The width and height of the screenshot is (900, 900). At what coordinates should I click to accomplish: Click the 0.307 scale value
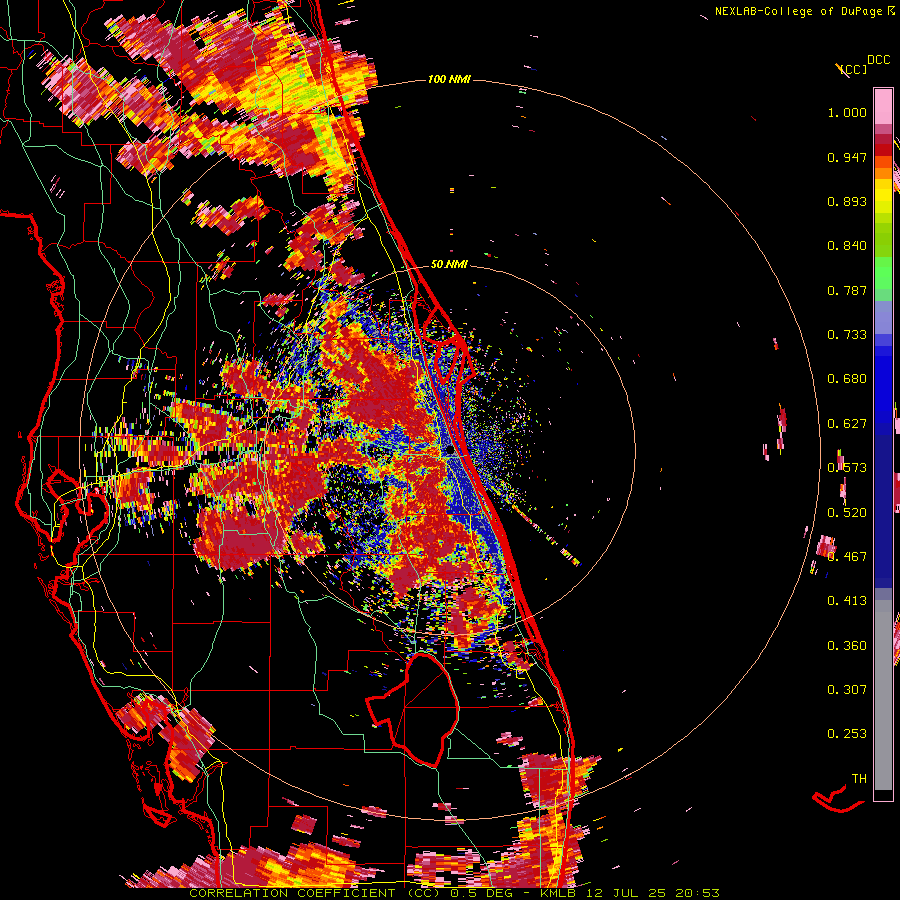tap(847, 690)
